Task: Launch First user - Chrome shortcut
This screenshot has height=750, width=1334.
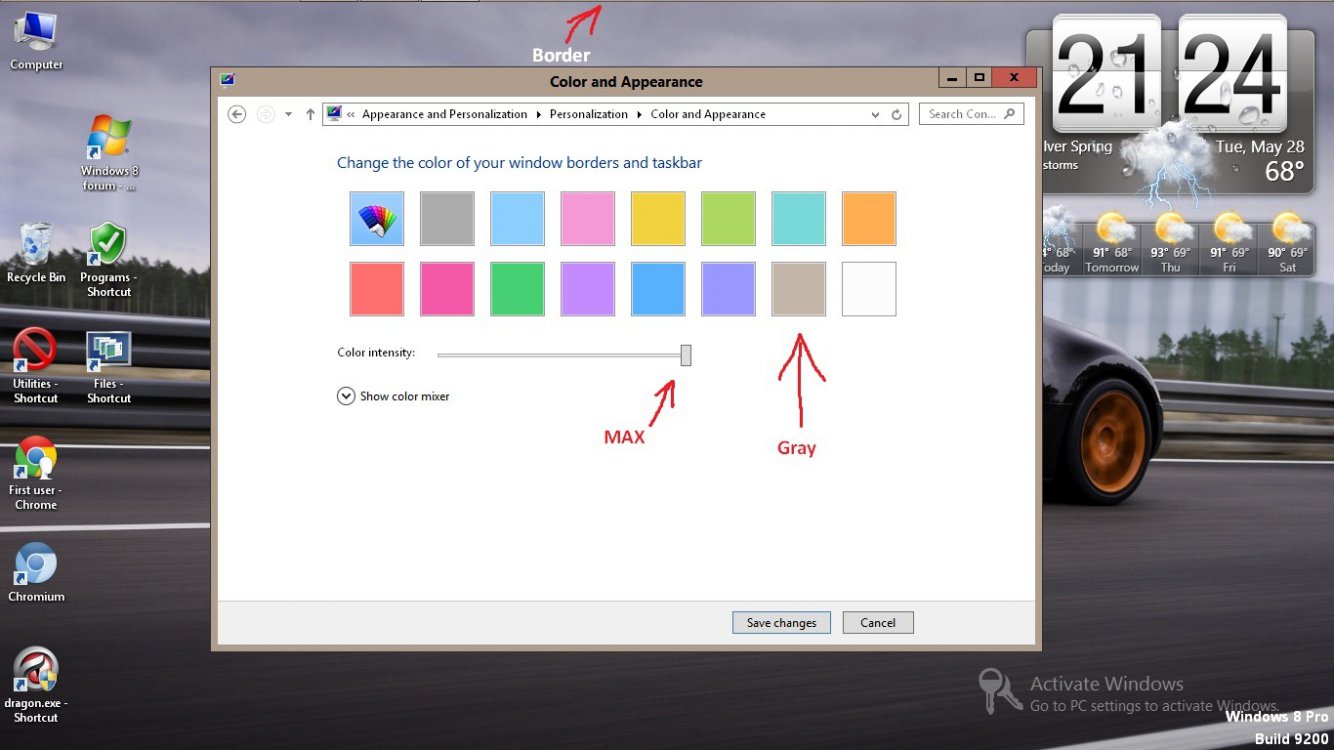Action: coord(36,473)
